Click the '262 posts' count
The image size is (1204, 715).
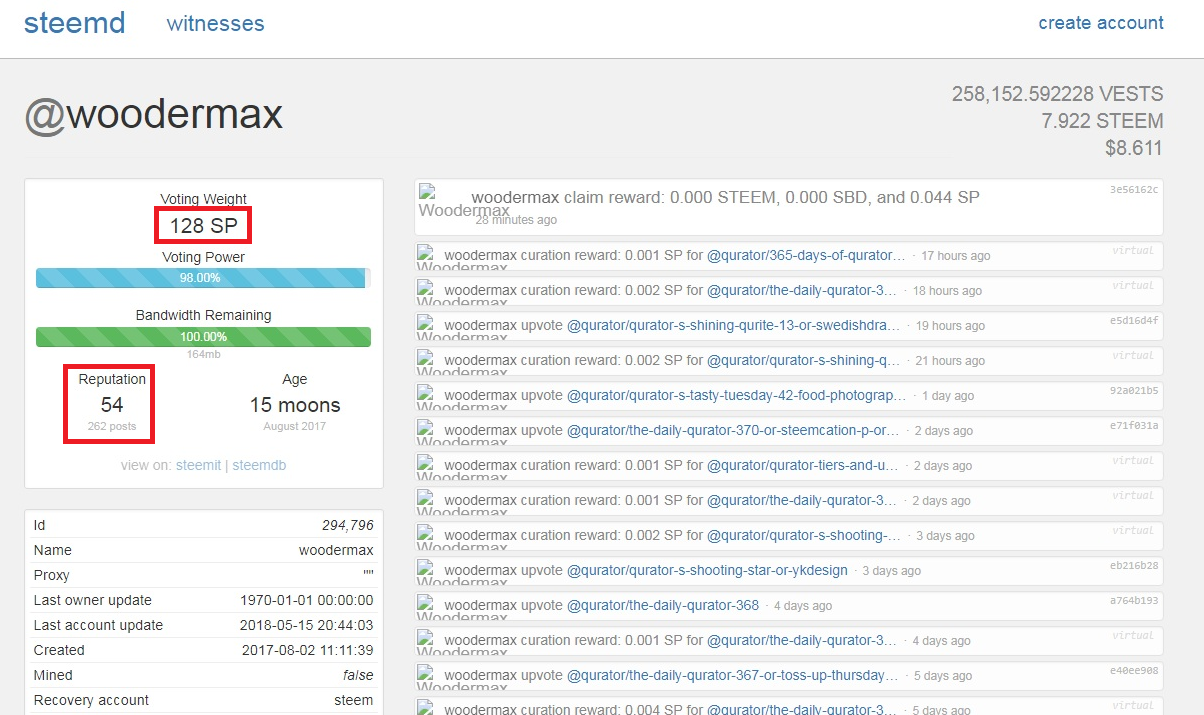pos(112,427)
